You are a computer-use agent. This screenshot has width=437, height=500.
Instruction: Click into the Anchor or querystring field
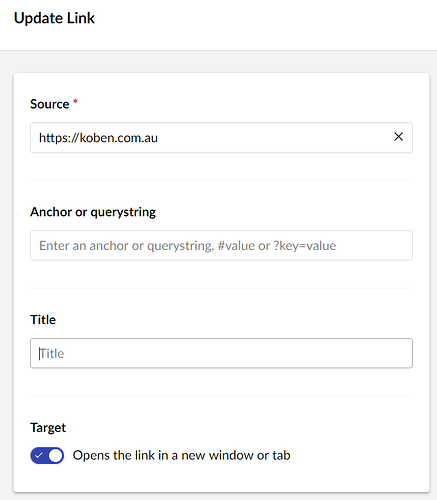pos(221,245)
